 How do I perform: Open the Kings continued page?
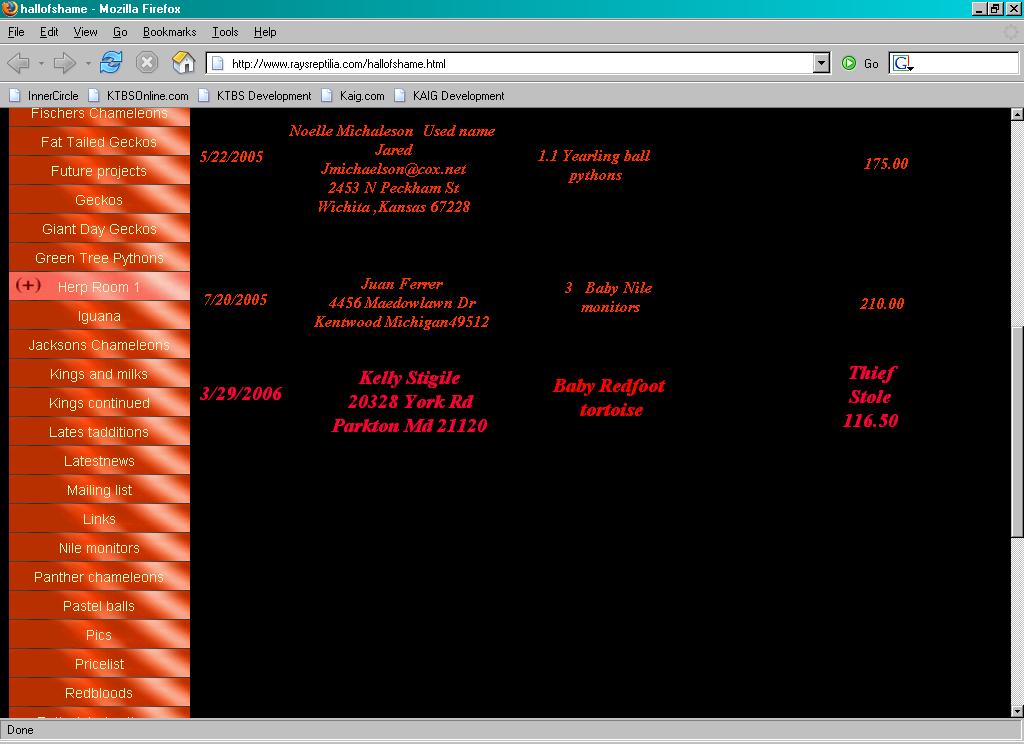pyautogui.click(x=99, y=403)
